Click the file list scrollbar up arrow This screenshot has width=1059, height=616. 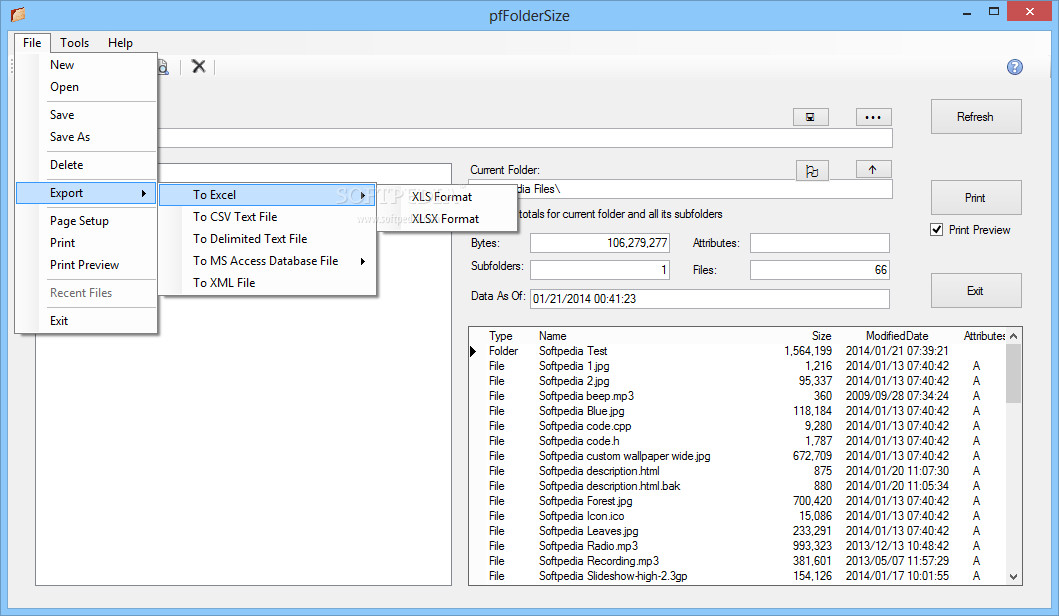pyautogui.click(x=1013, y=336)
